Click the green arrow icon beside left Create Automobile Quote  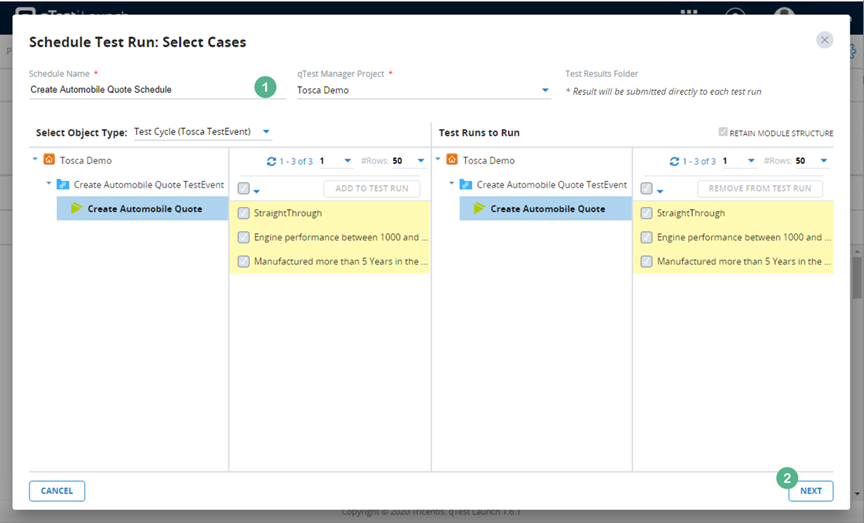pyautogui.click(x=76, y=209)
